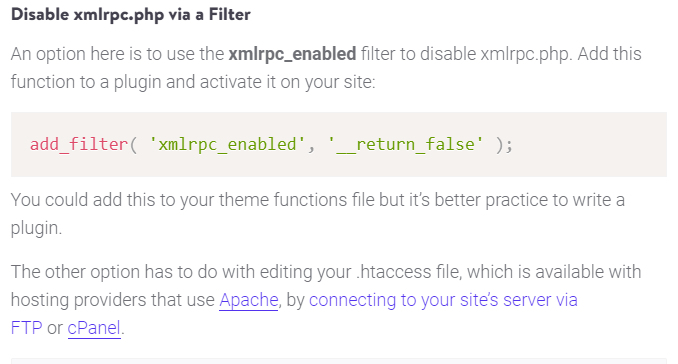Click the green '__return_false' string in the code

(406, 144)
